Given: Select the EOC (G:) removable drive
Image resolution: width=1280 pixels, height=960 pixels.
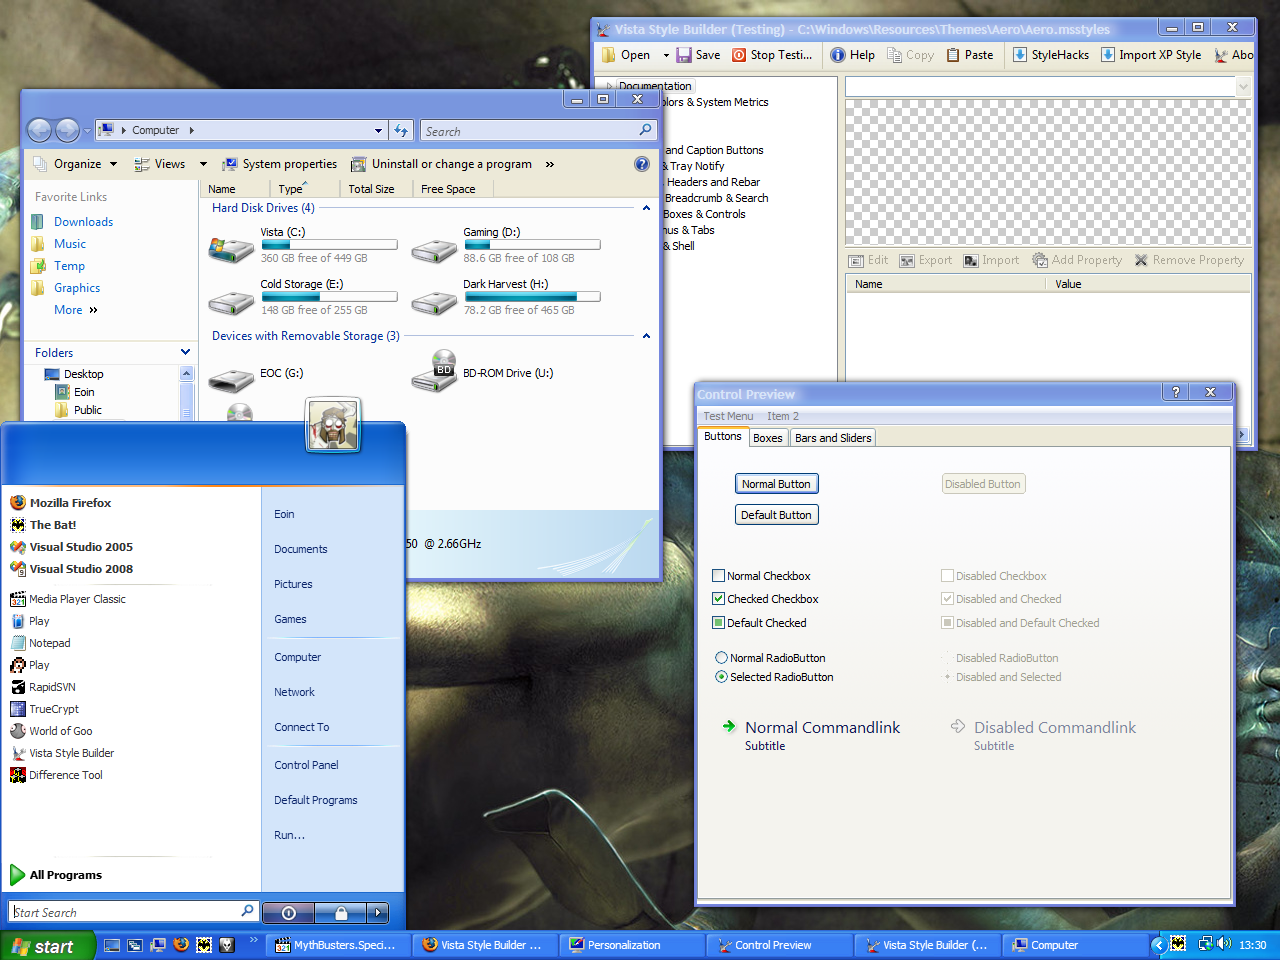Looking at the screenshot, I should [x=256, y=376].
